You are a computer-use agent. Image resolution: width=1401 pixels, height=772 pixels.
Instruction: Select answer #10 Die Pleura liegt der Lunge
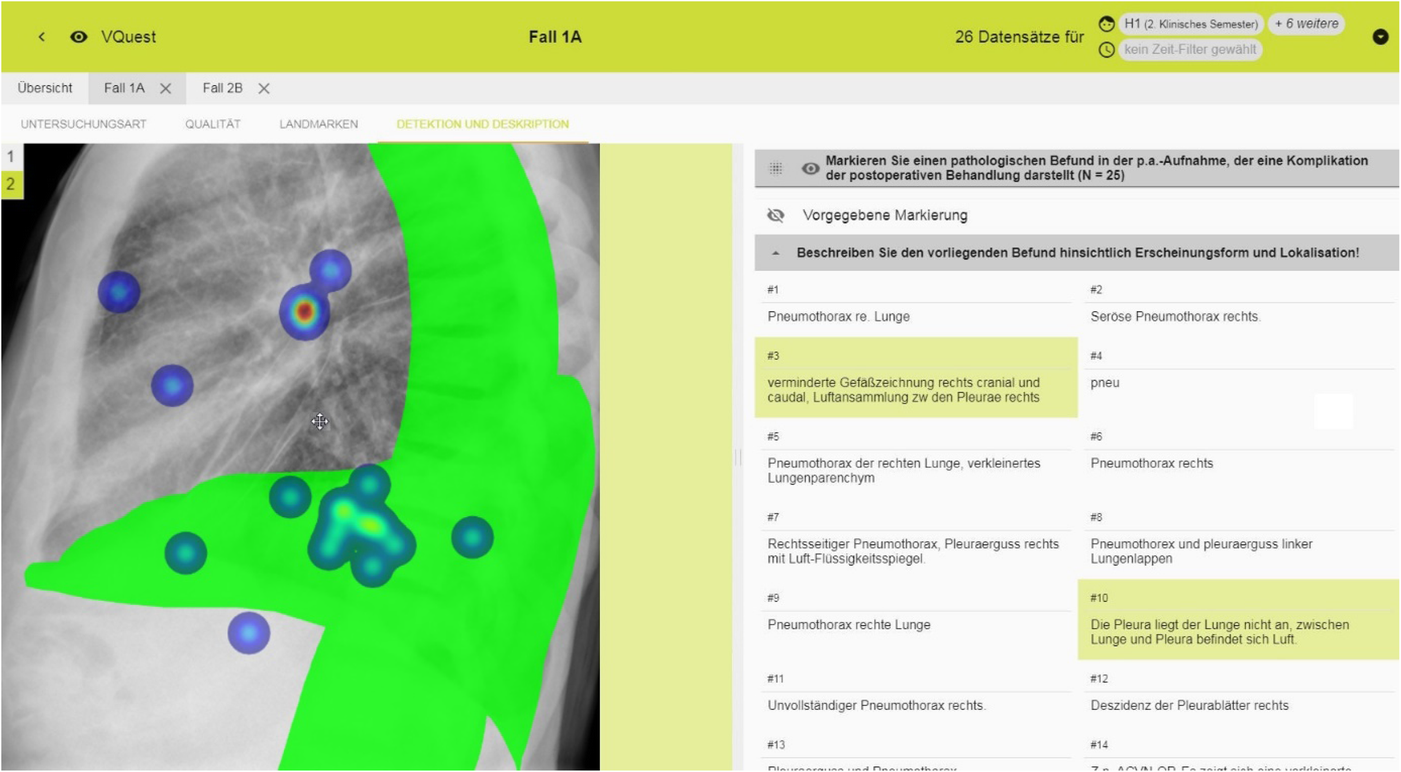click(x=1238, y=620)
